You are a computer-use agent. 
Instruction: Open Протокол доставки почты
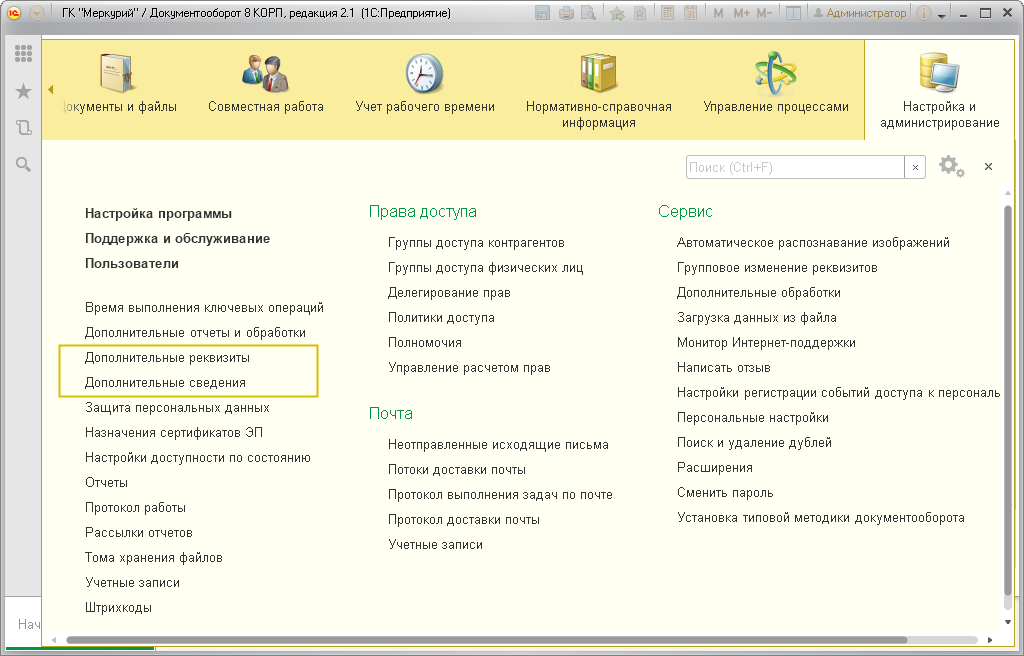[x=464, y=519]
